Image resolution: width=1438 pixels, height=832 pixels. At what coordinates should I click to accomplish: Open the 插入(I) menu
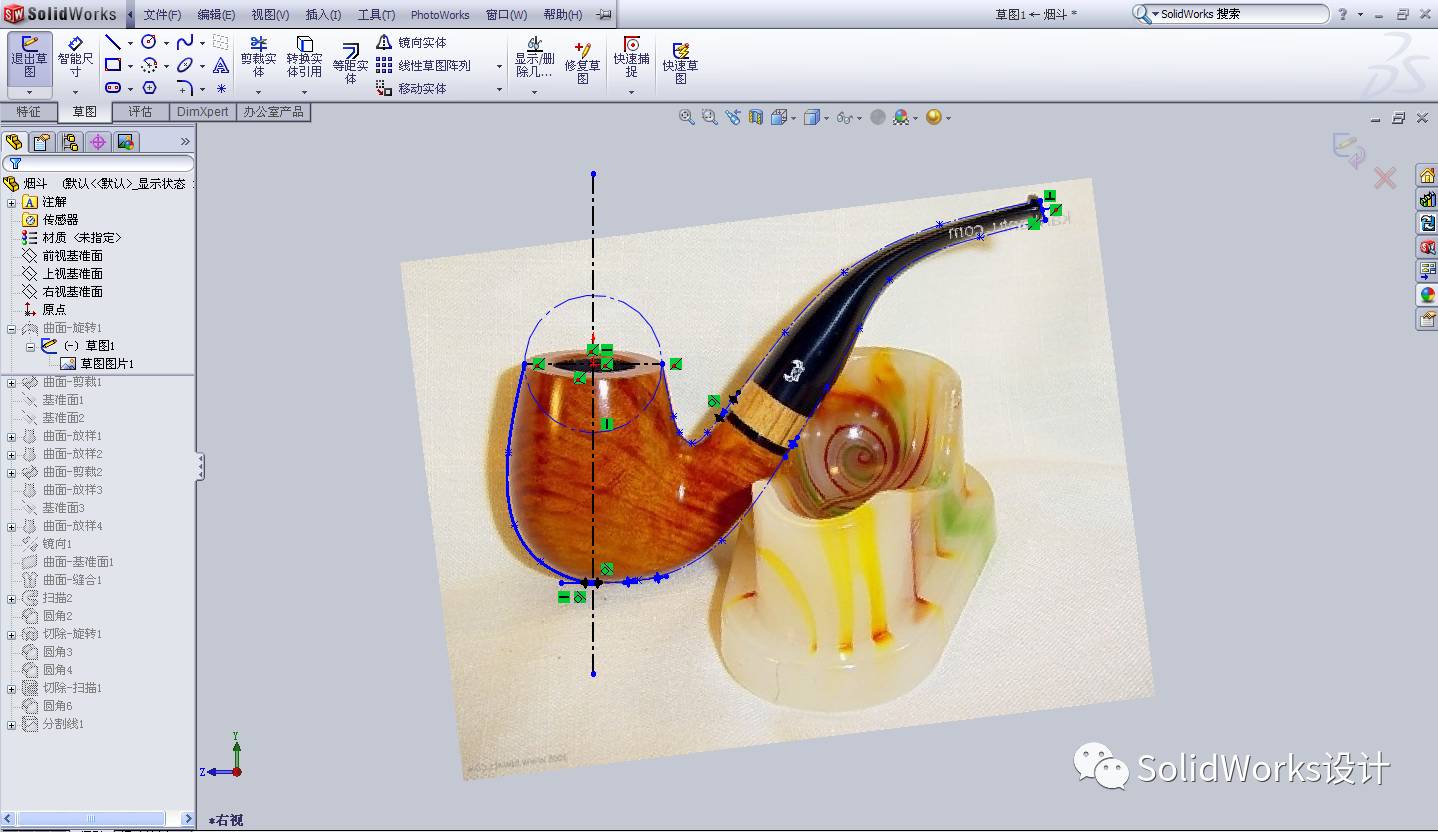pyautogui.click(x=323, y=15)
